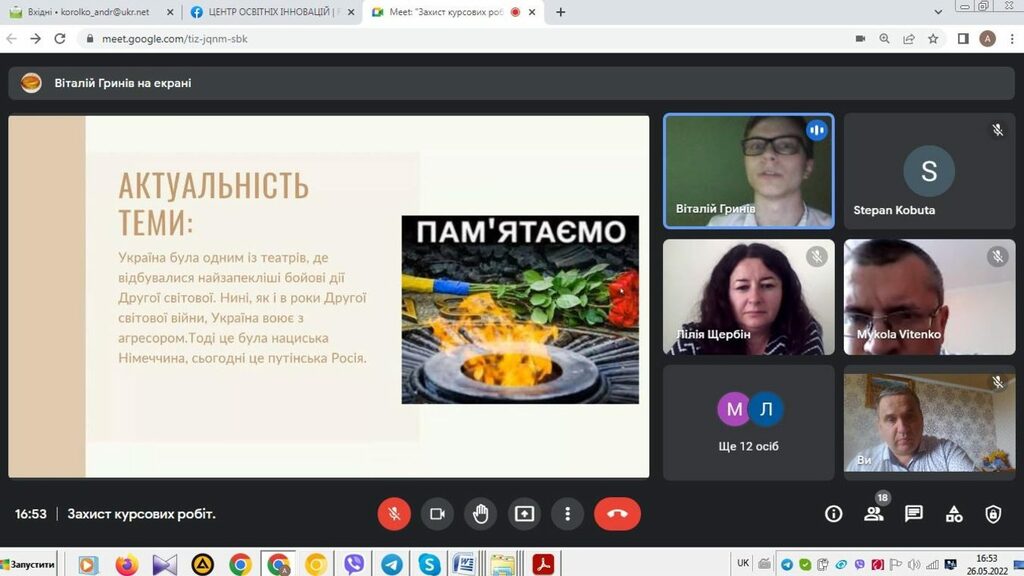Select the Лілія Щербін video tile
Viewport: 1024px width, 576px height.
point(748,297)
